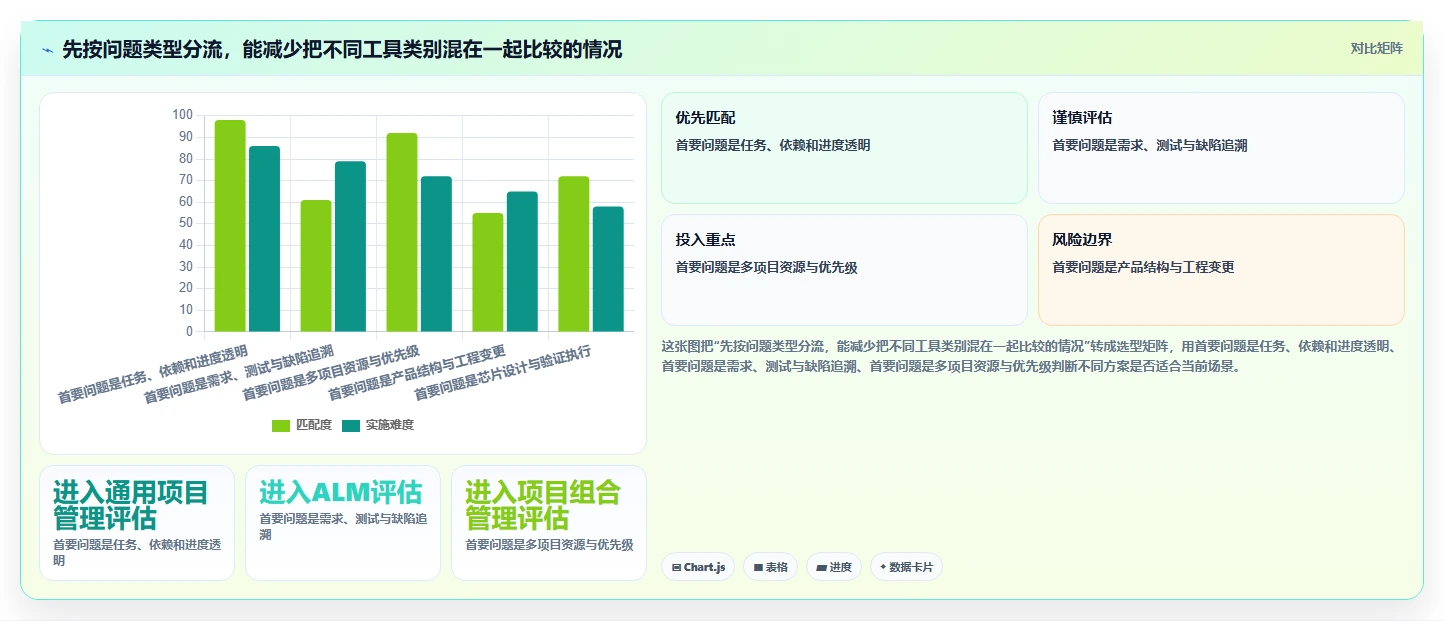Click the 匹配度 bar for 任务、依赖和进度透明
The image size is (1444, 621).
coord(230,226)
